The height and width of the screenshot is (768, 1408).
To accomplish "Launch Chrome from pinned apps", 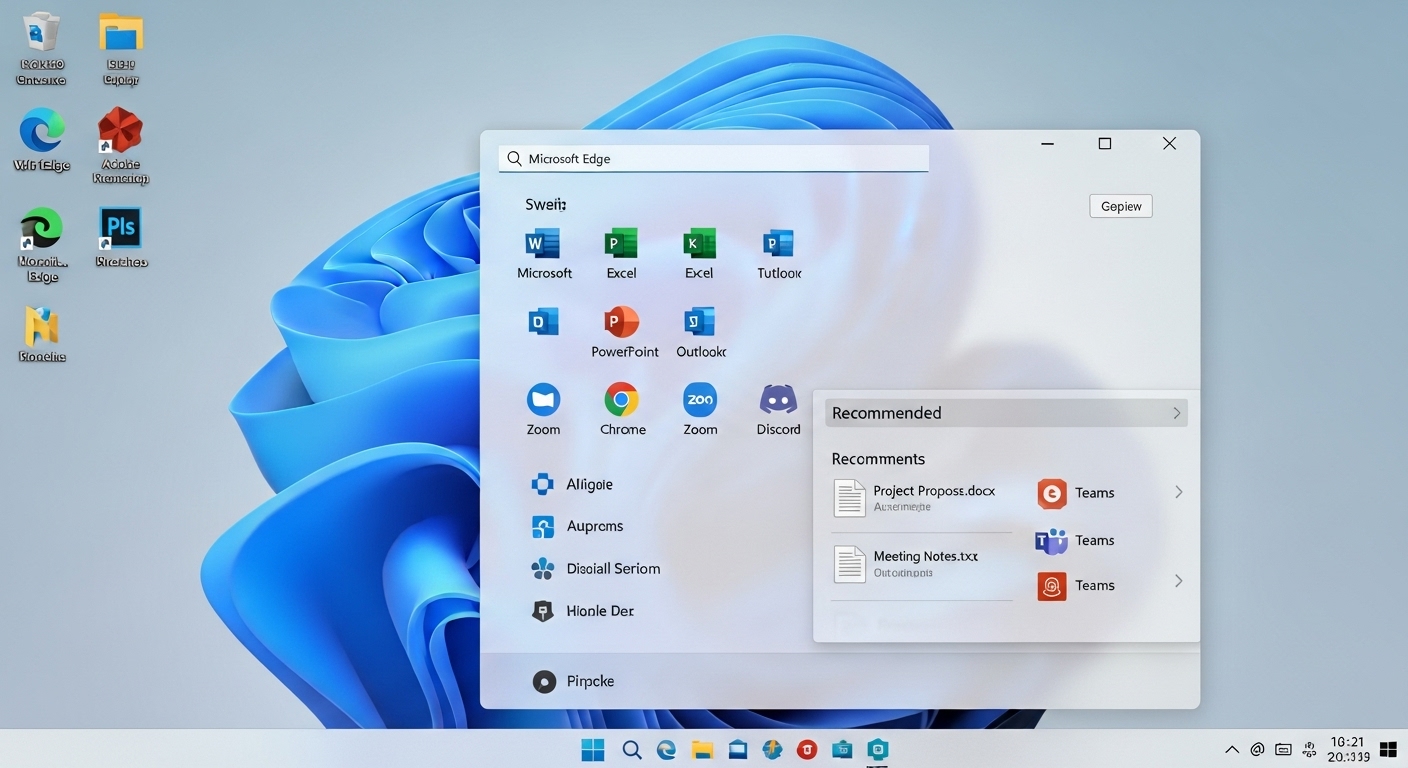I will click(x=622, y=409).
